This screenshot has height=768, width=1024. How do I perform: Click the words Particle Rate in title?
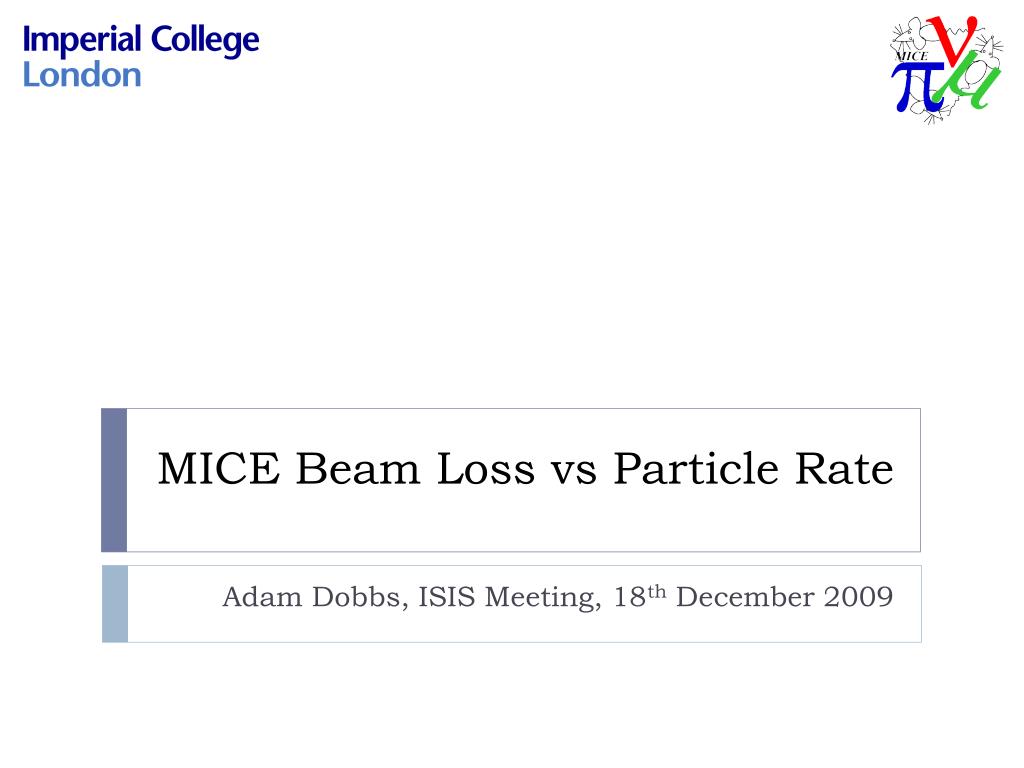753,469
